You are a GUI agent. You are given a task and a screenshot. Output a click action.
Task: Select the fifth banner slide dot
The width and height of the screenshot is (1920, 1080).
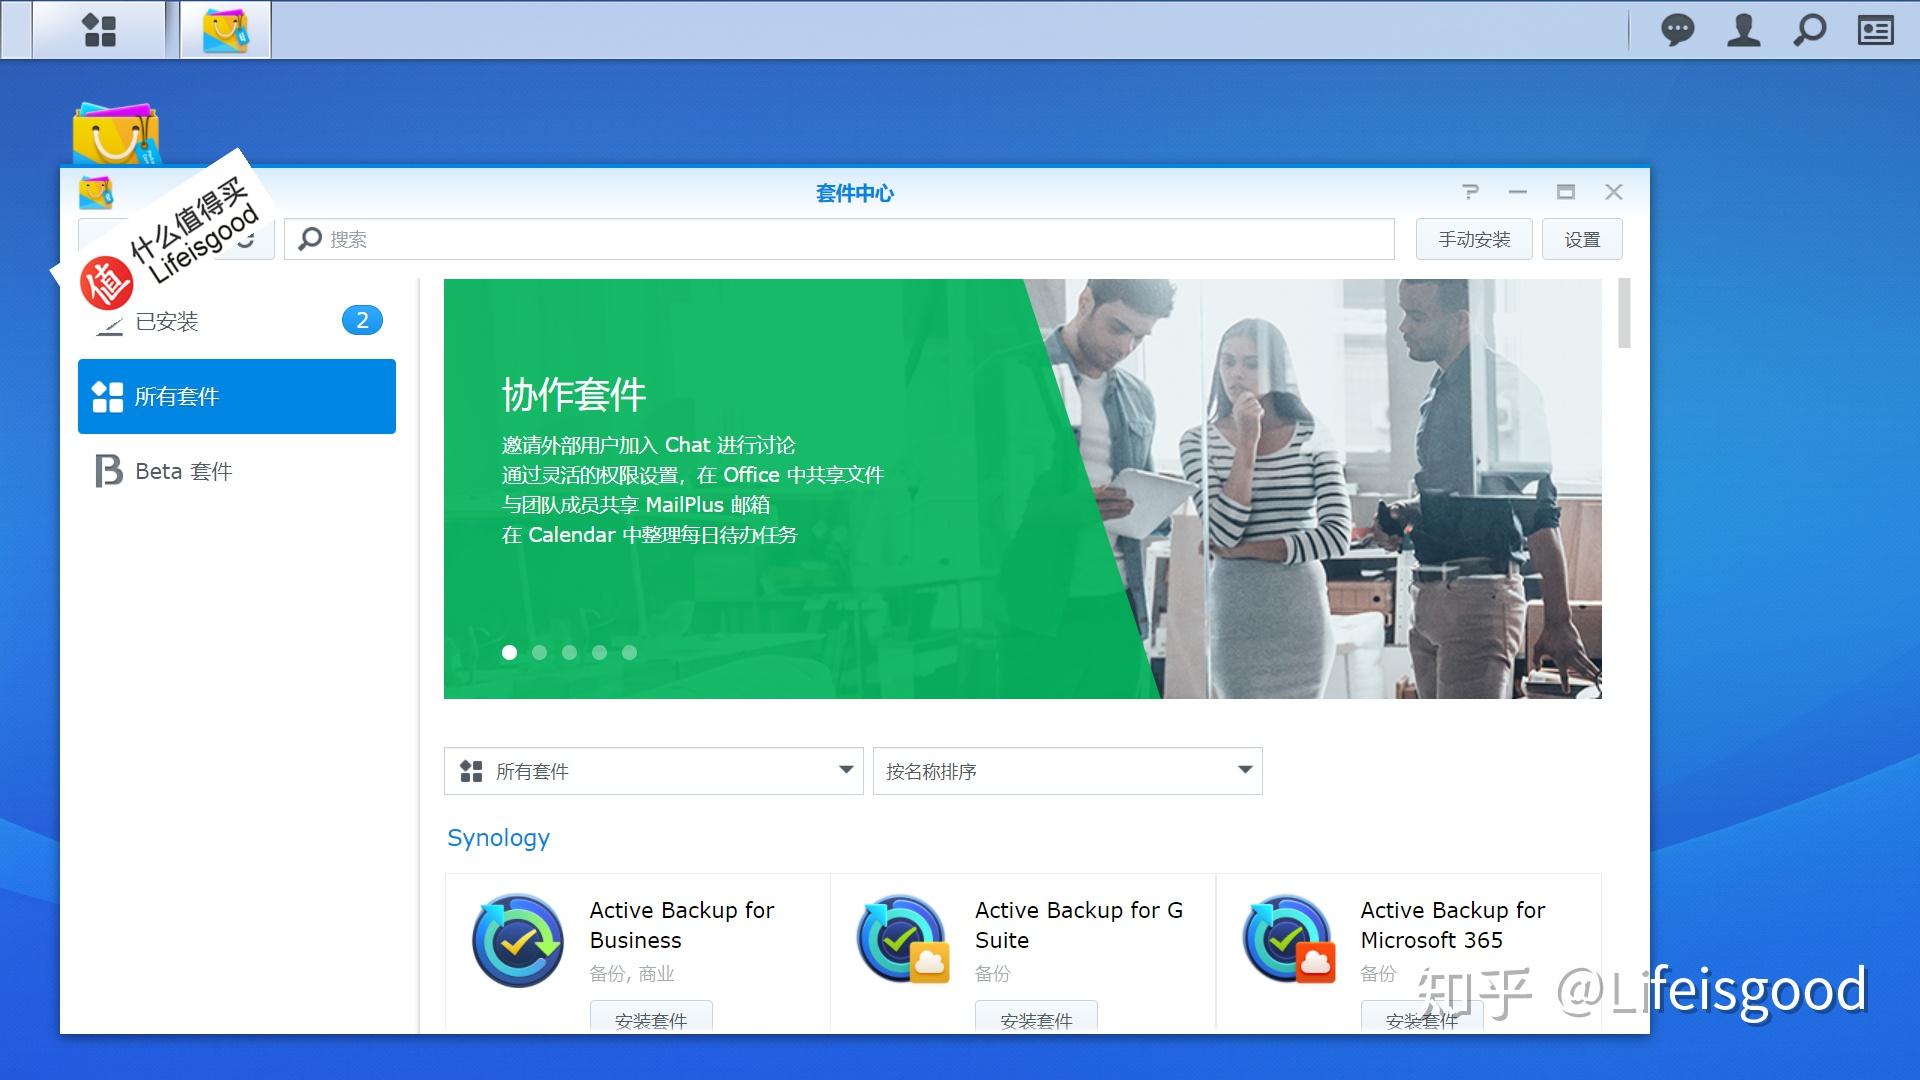(x=629, y=652)
